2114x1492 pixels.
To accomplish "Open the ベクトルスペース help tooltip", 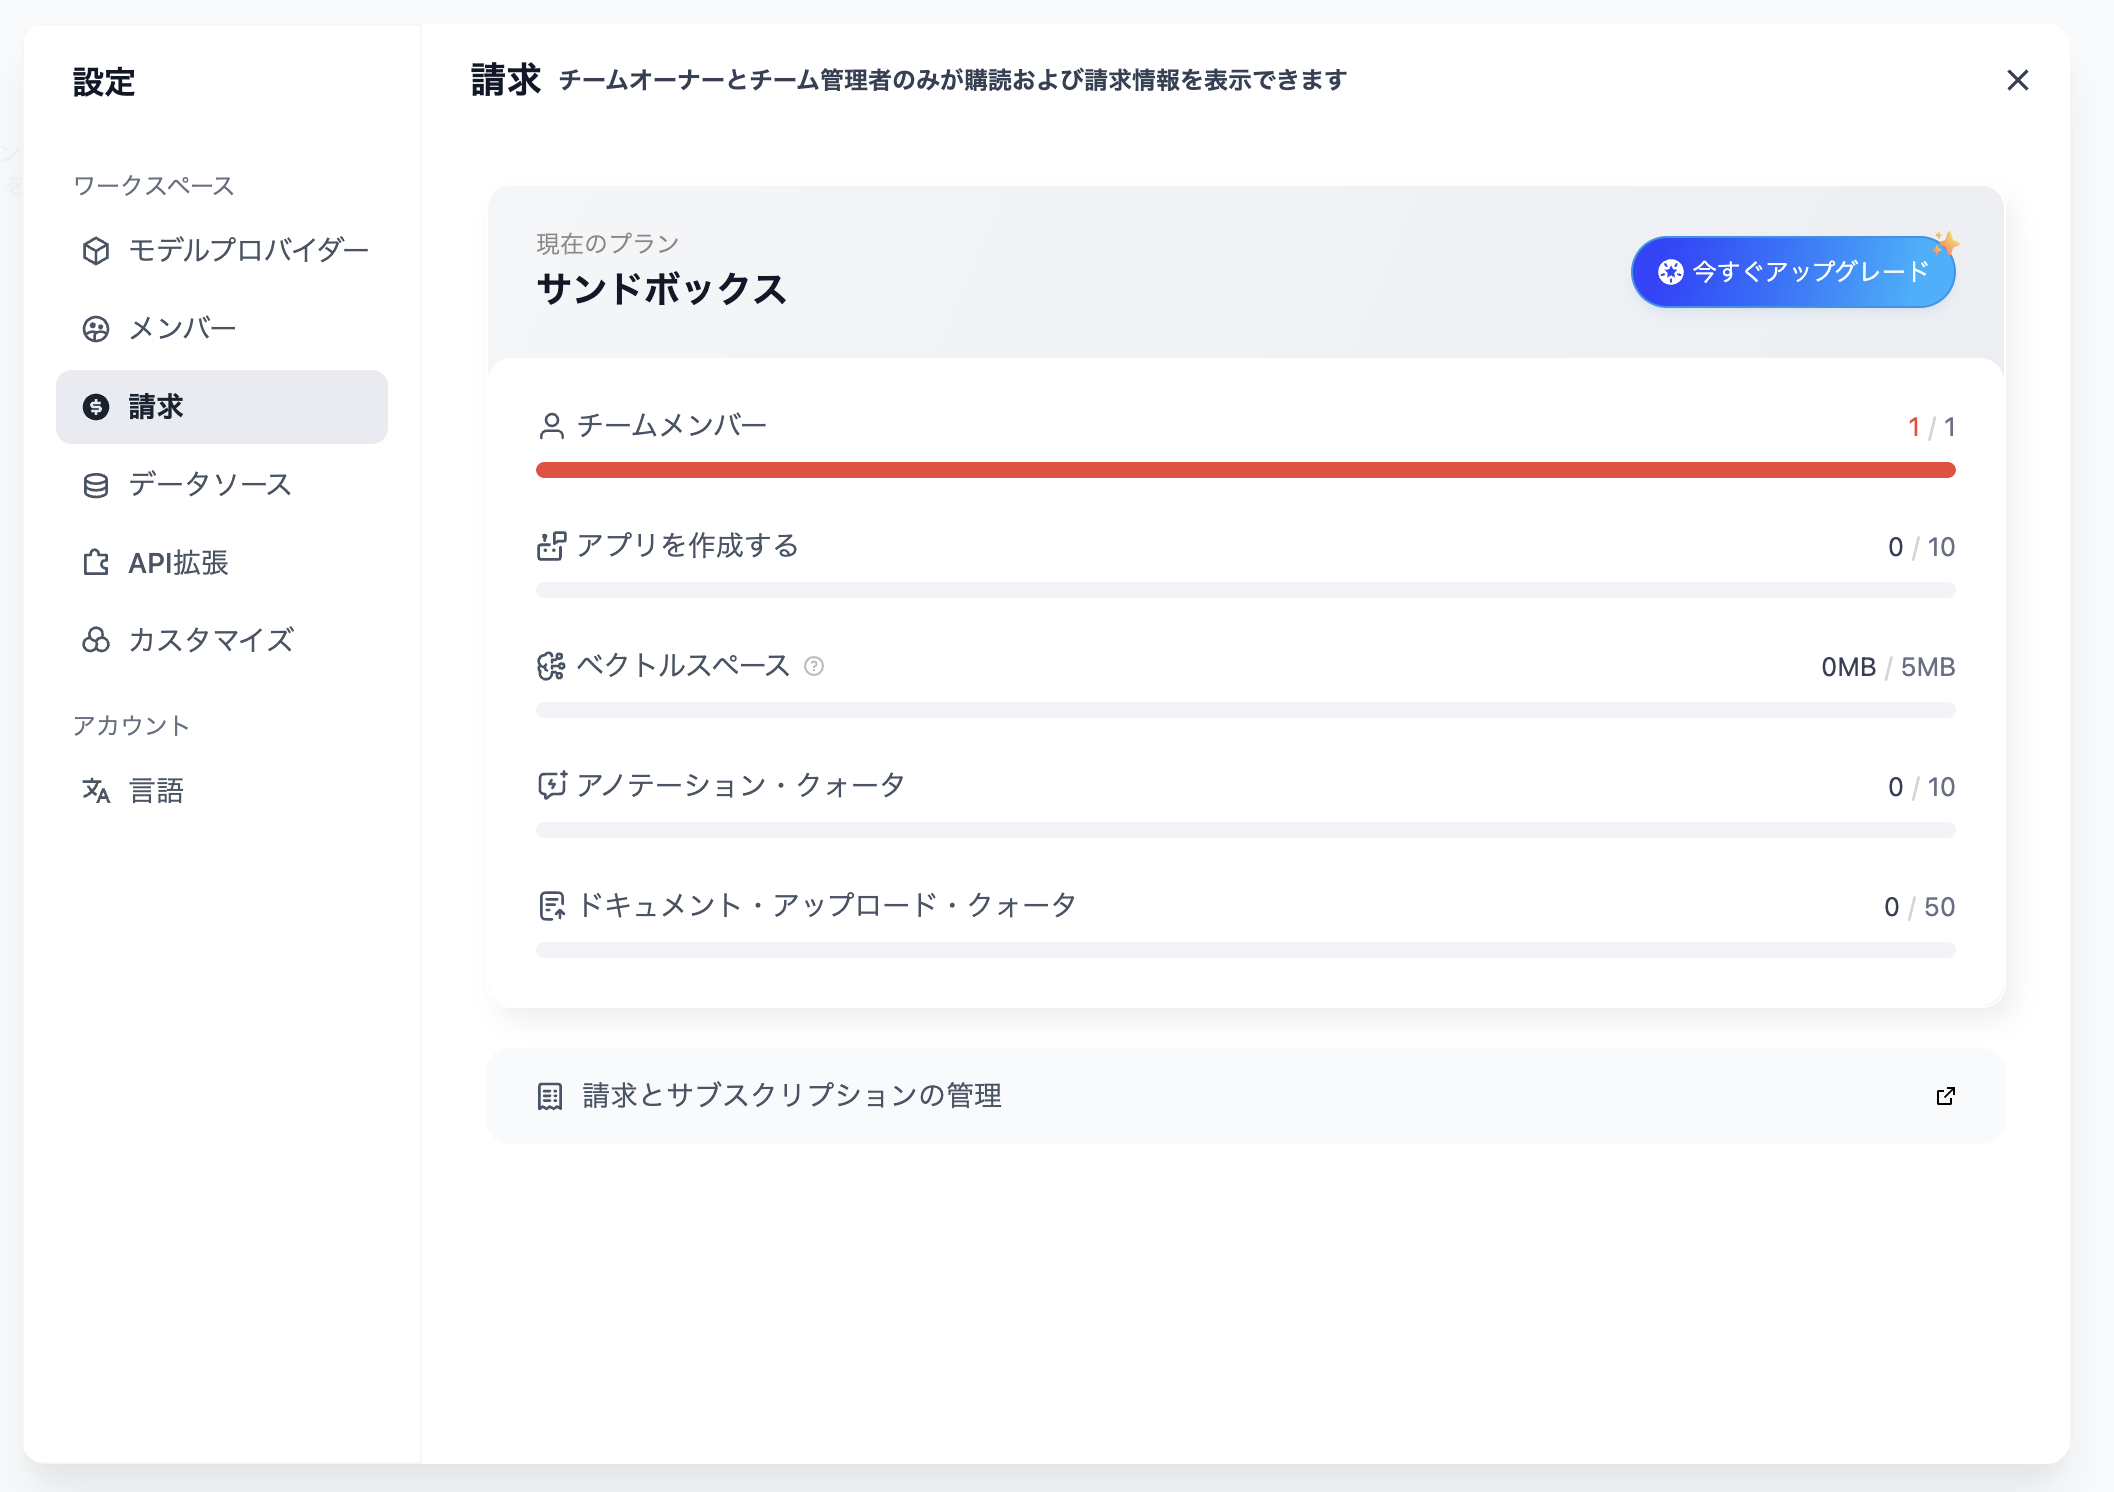I will click(813, 667).
